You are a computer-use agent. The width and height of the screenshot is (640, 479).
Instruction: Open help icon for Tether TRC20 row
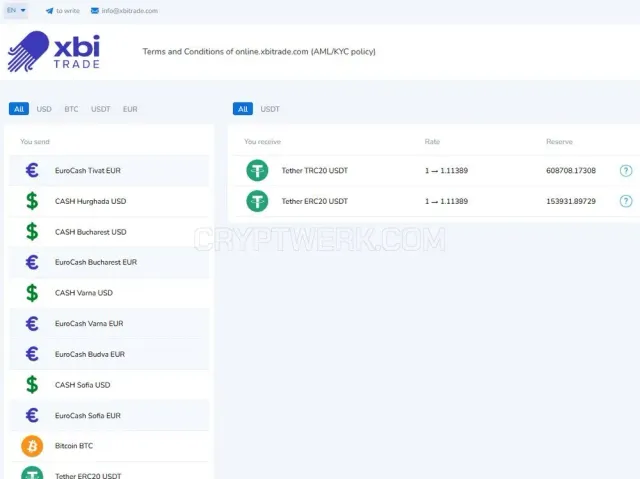pos(626,171)
